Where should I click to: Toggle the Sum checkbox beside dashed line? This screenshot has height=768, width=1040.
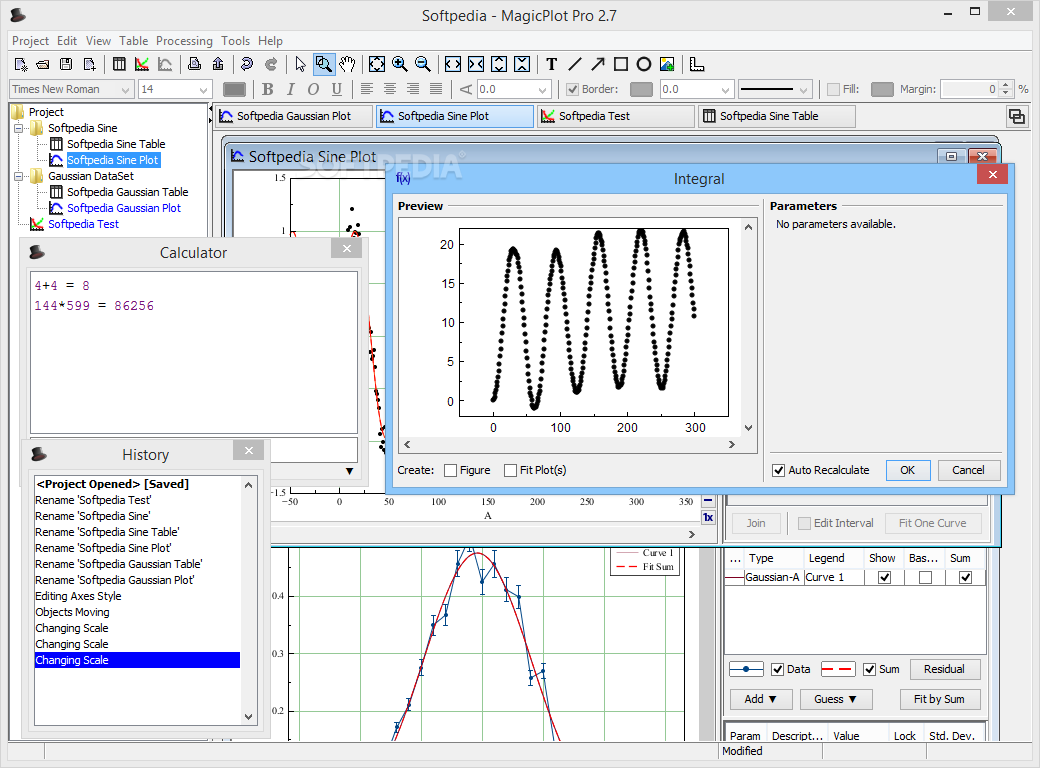pos(870,669)
